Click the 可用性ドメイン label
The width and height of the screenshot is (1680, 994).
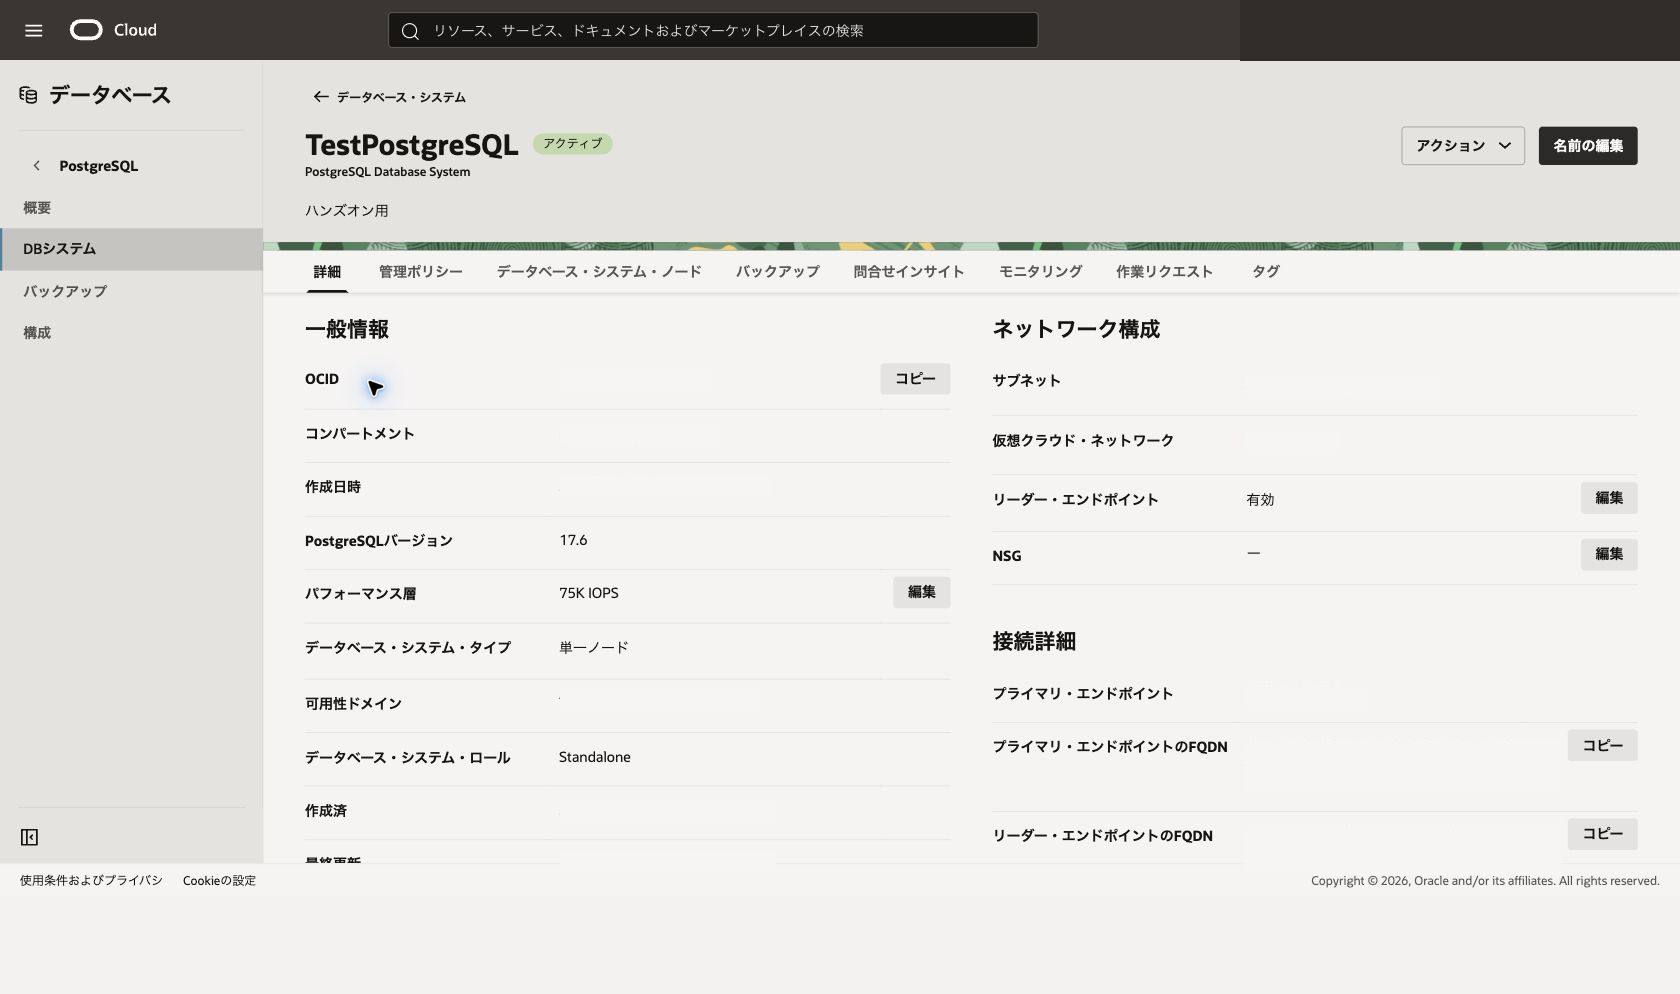(353, 704)
